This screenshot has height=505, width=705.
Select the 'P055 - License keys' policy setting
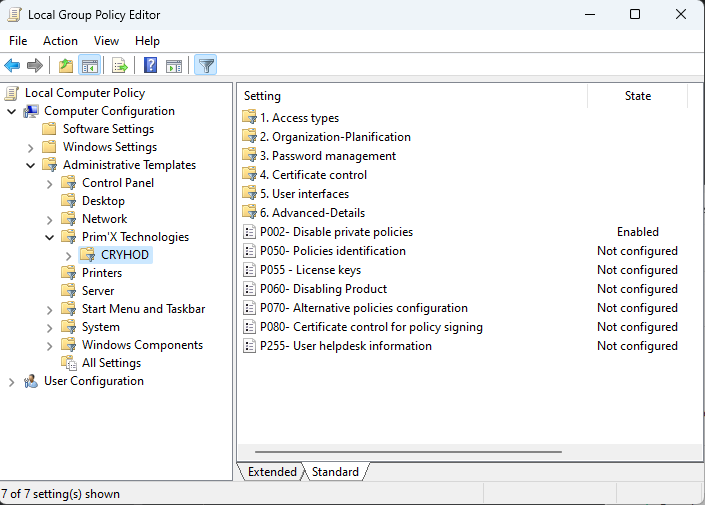click(x=310, y=270)
